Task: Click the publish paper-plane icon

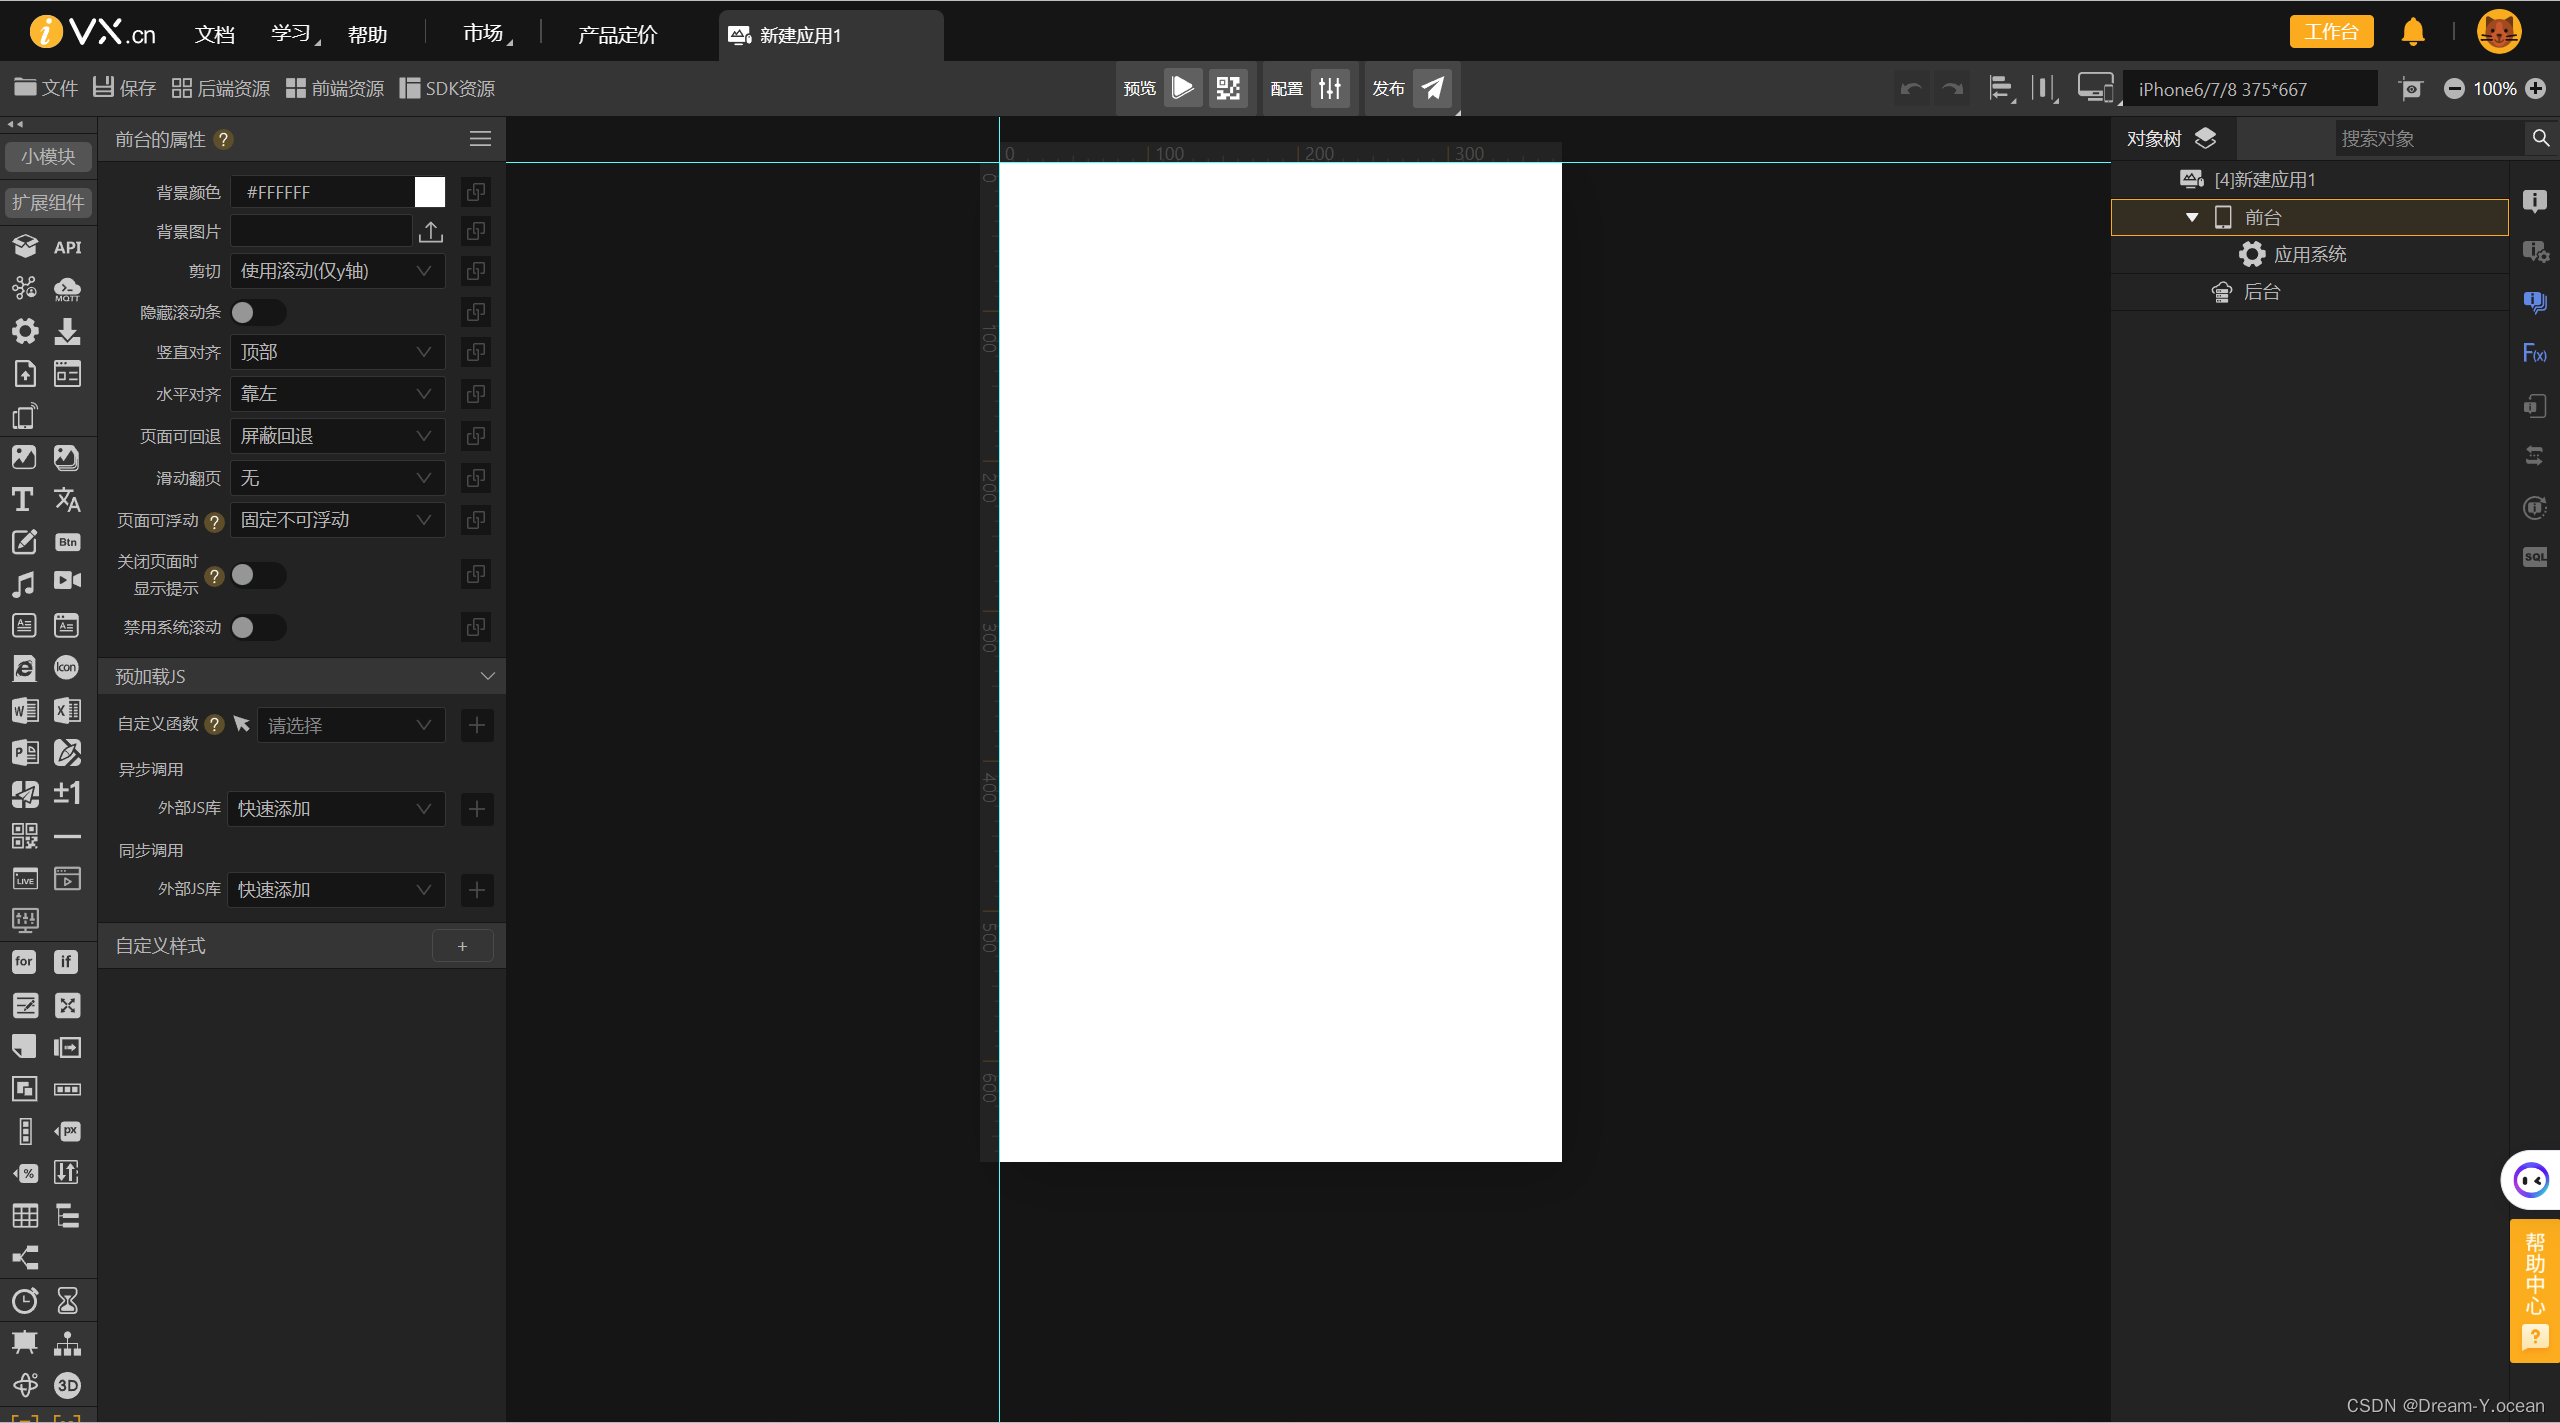Action: click(x=1433, y=88)
